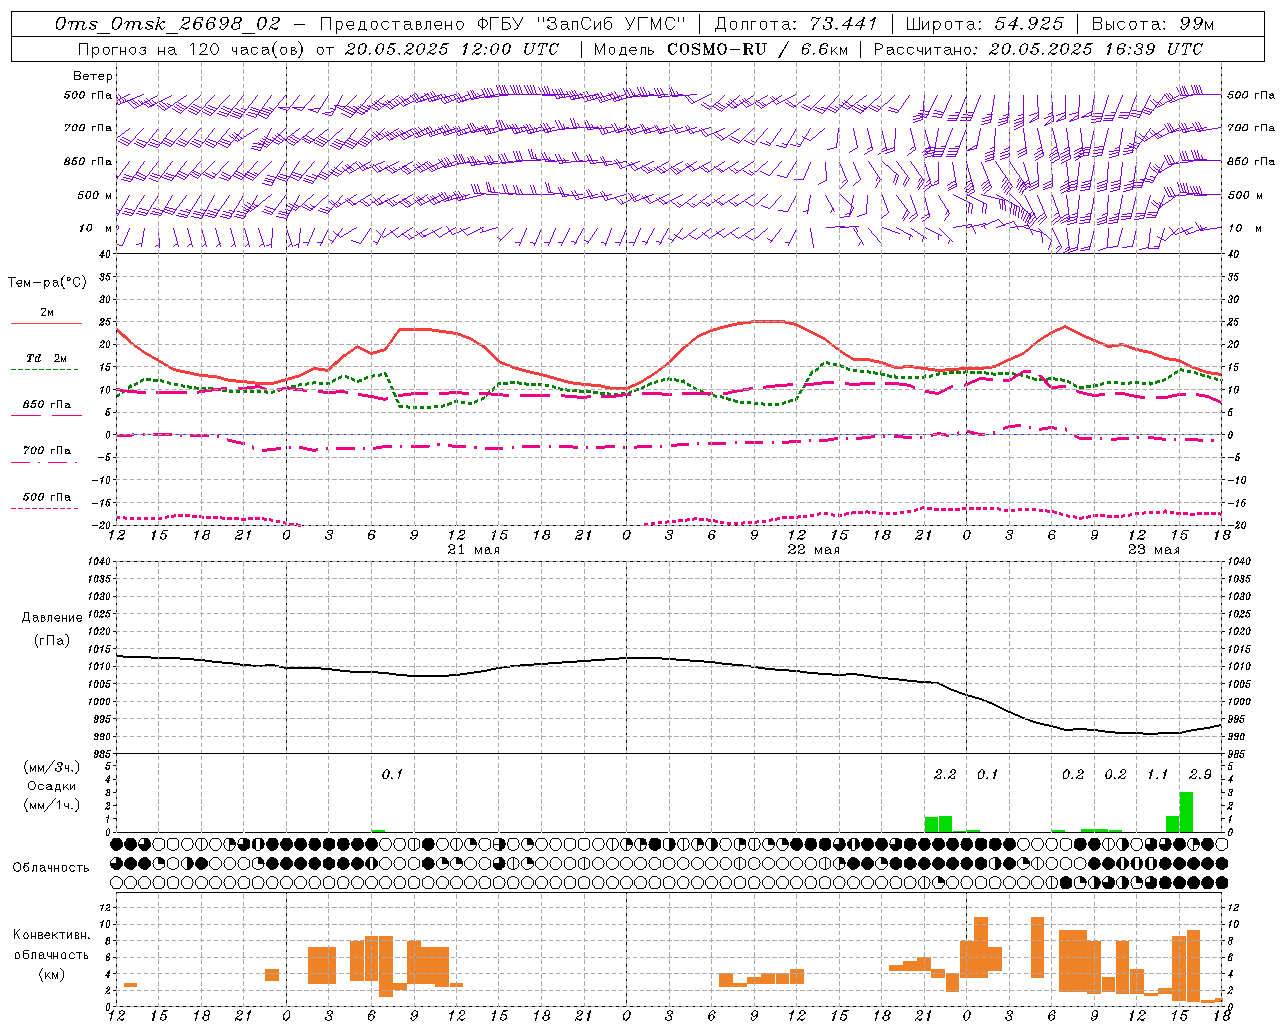Click the Долгота: 73.441 value
Image resolution: width=1280 pixels, height=1024 pixels.
coord(796,23)
